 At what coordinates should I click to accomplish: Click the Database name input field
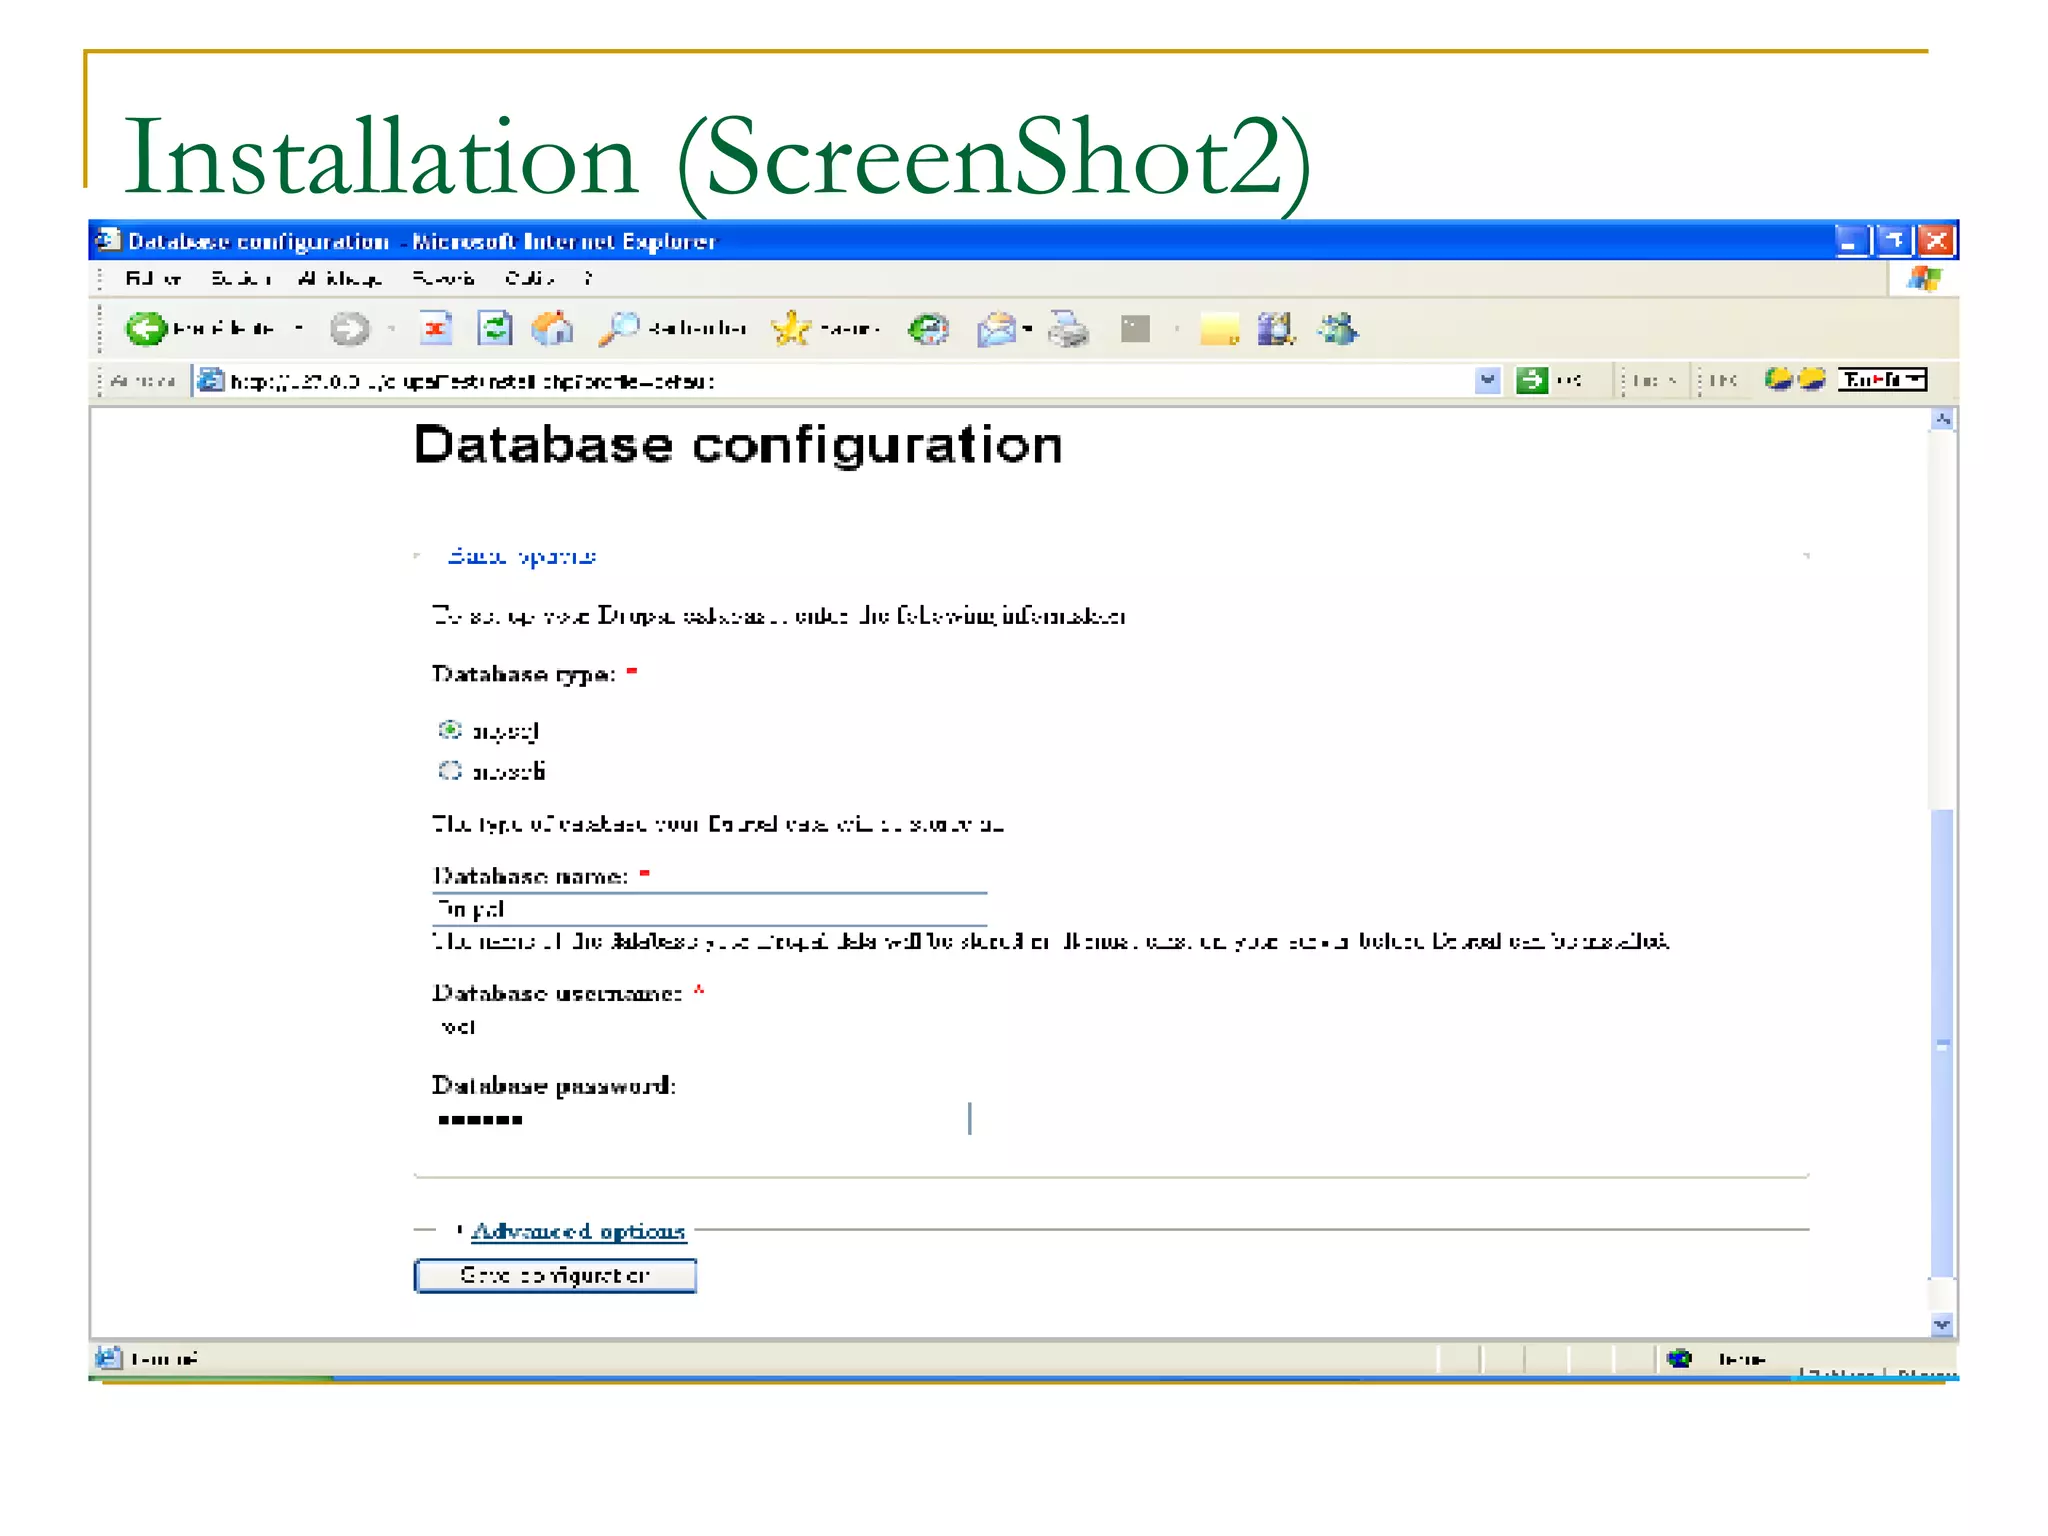point(710,909)
